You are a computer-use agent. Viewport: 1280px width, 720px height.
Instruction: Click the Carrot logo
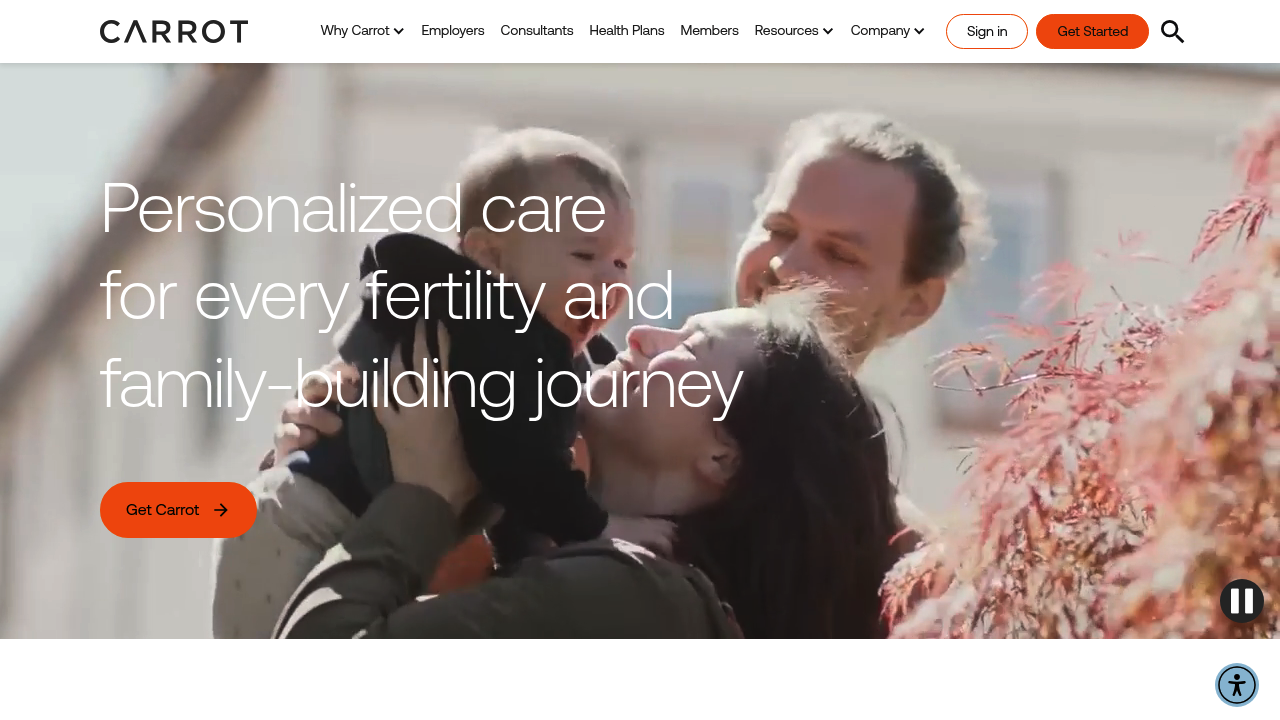pos(174,31)
